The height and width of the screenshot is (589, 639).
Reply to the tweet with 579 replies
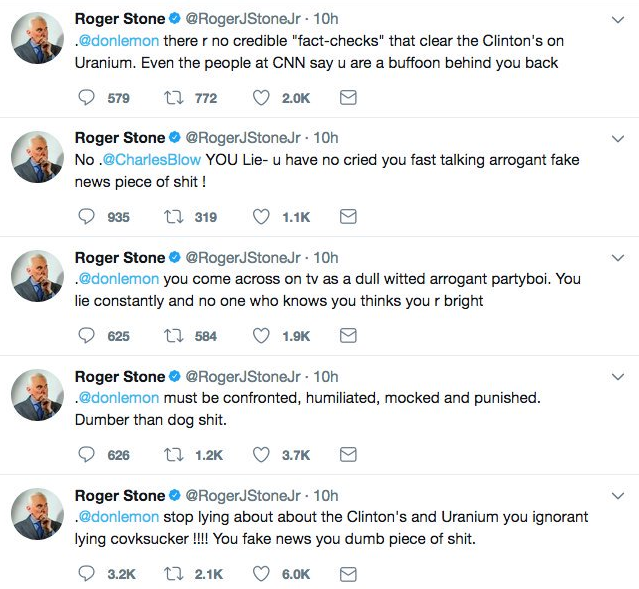(x=86, y=98)
